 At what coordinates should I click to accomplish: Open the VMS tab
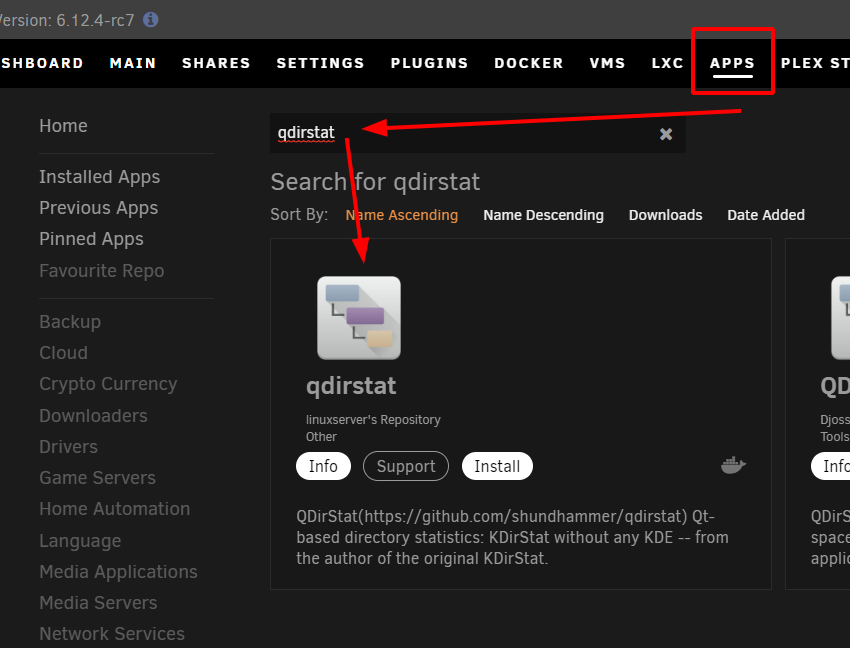coord(607,63)
